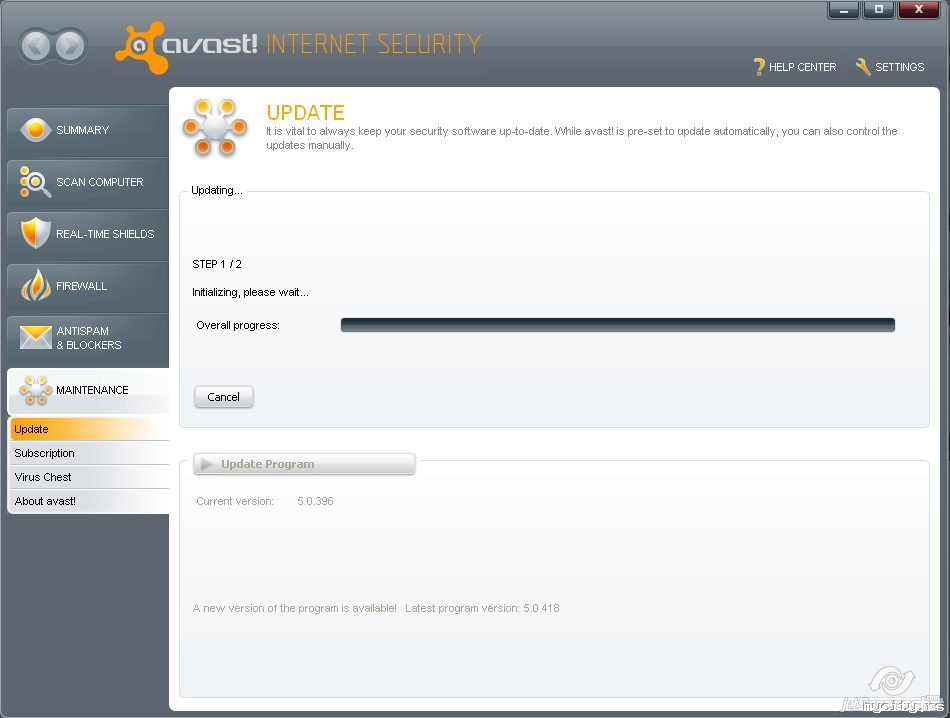Open the Virus Chest submenu item
This screenshot has height=718, width=950.
click(x=89, y=477)
